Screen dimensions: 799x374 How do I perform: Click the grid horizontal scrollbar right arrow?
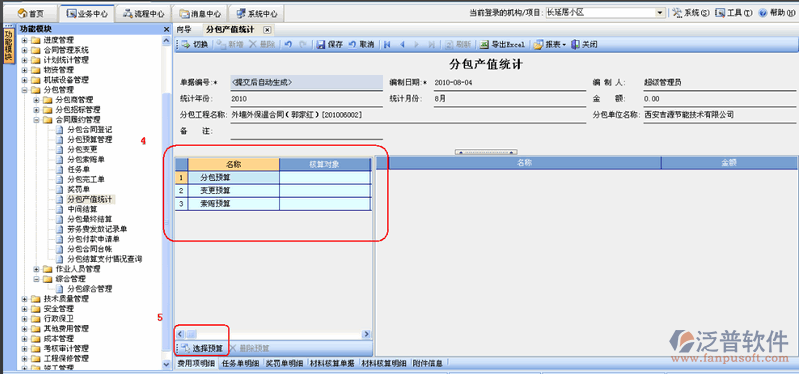point(366,334)
